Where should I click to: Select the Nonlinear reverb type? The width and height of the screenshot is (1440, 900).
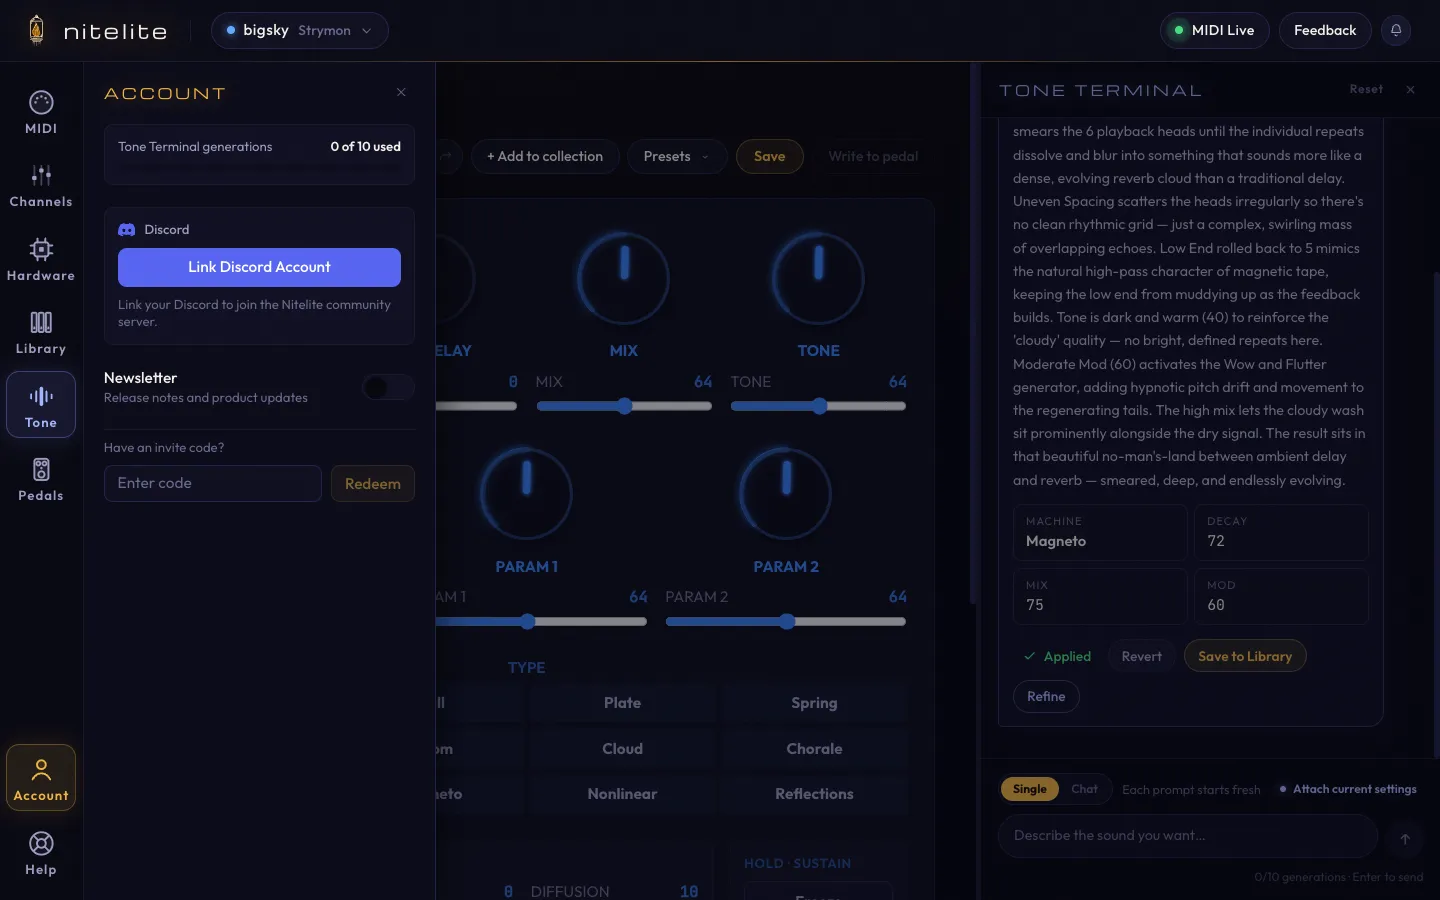[622, 794]
